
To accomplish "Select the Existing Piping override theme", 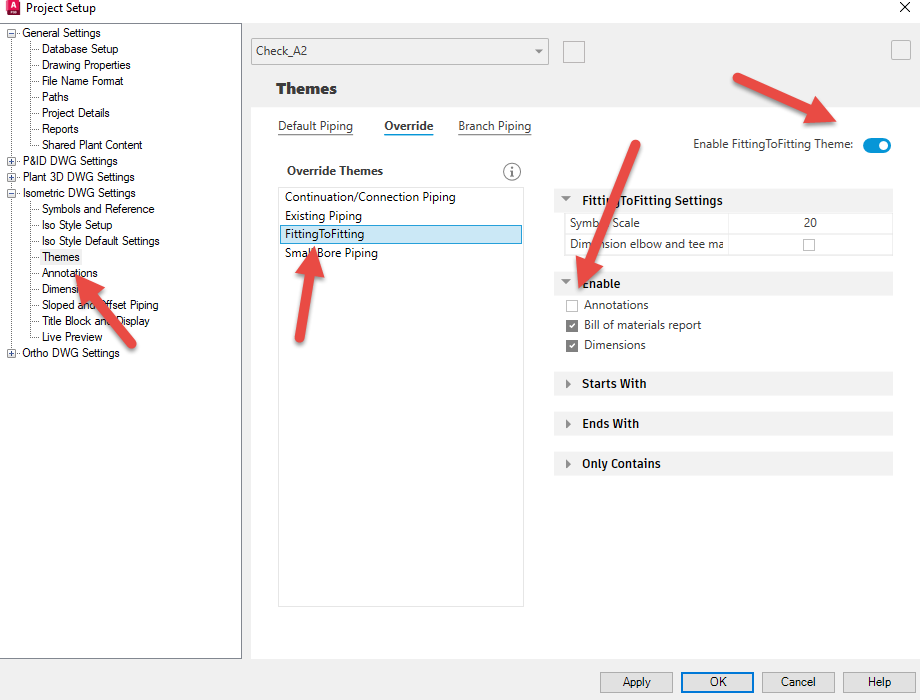I will [323, 215].
